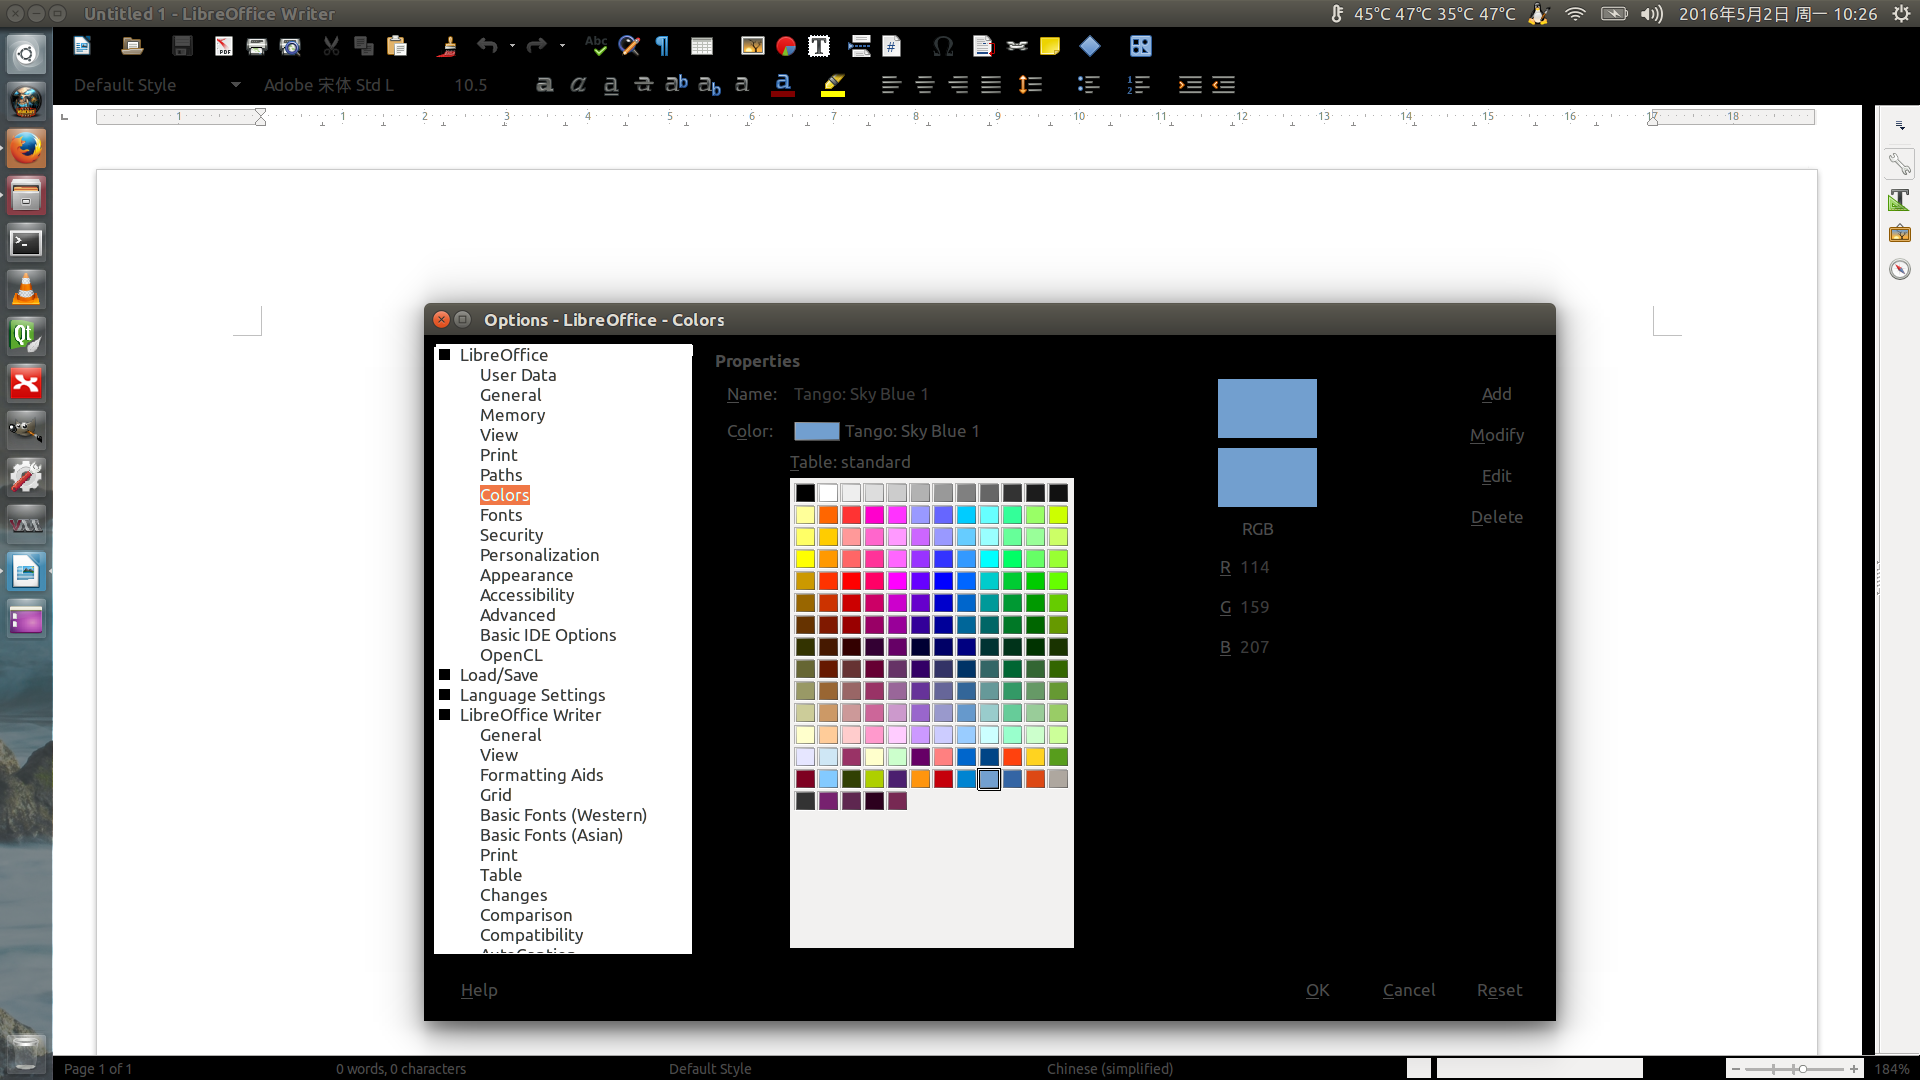Click the Add color button
The height and width of the screenshot is (1080, 1920).
(x=1496, y=394)
